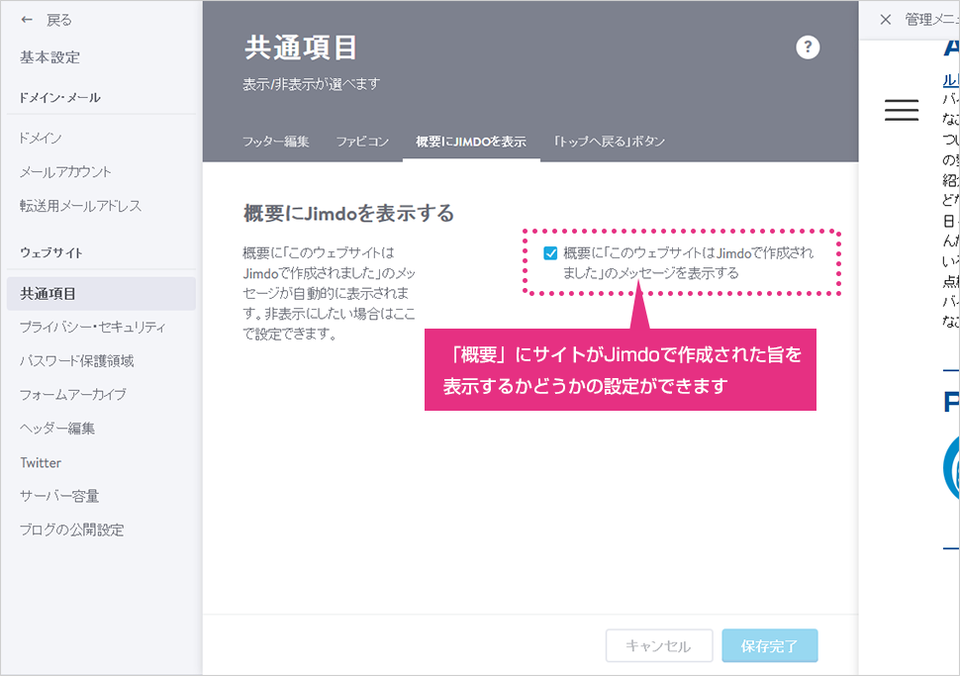
Task: Click the 保存完了 button
Action: (770, 645)
